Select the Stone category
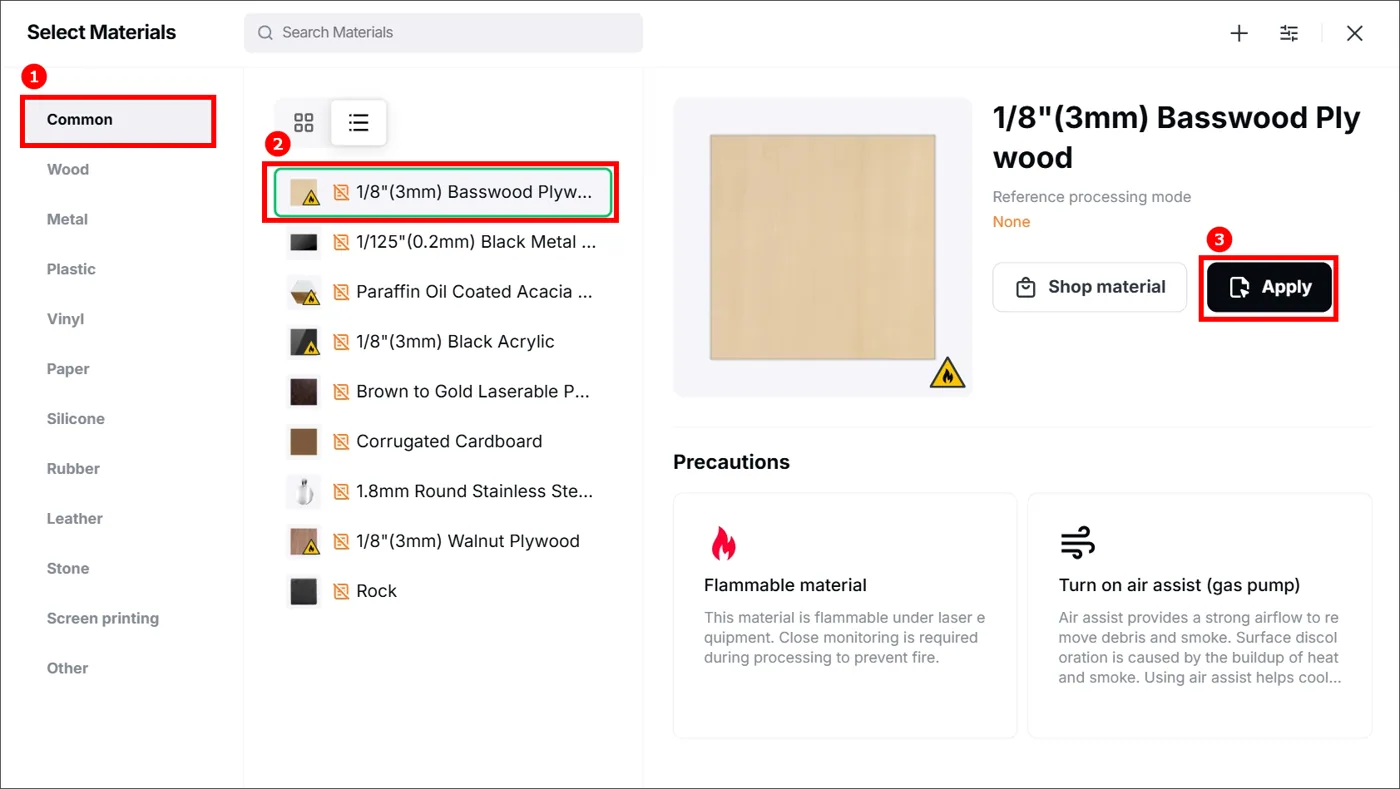Screen dimensions: 1400x789 [68, 569]
